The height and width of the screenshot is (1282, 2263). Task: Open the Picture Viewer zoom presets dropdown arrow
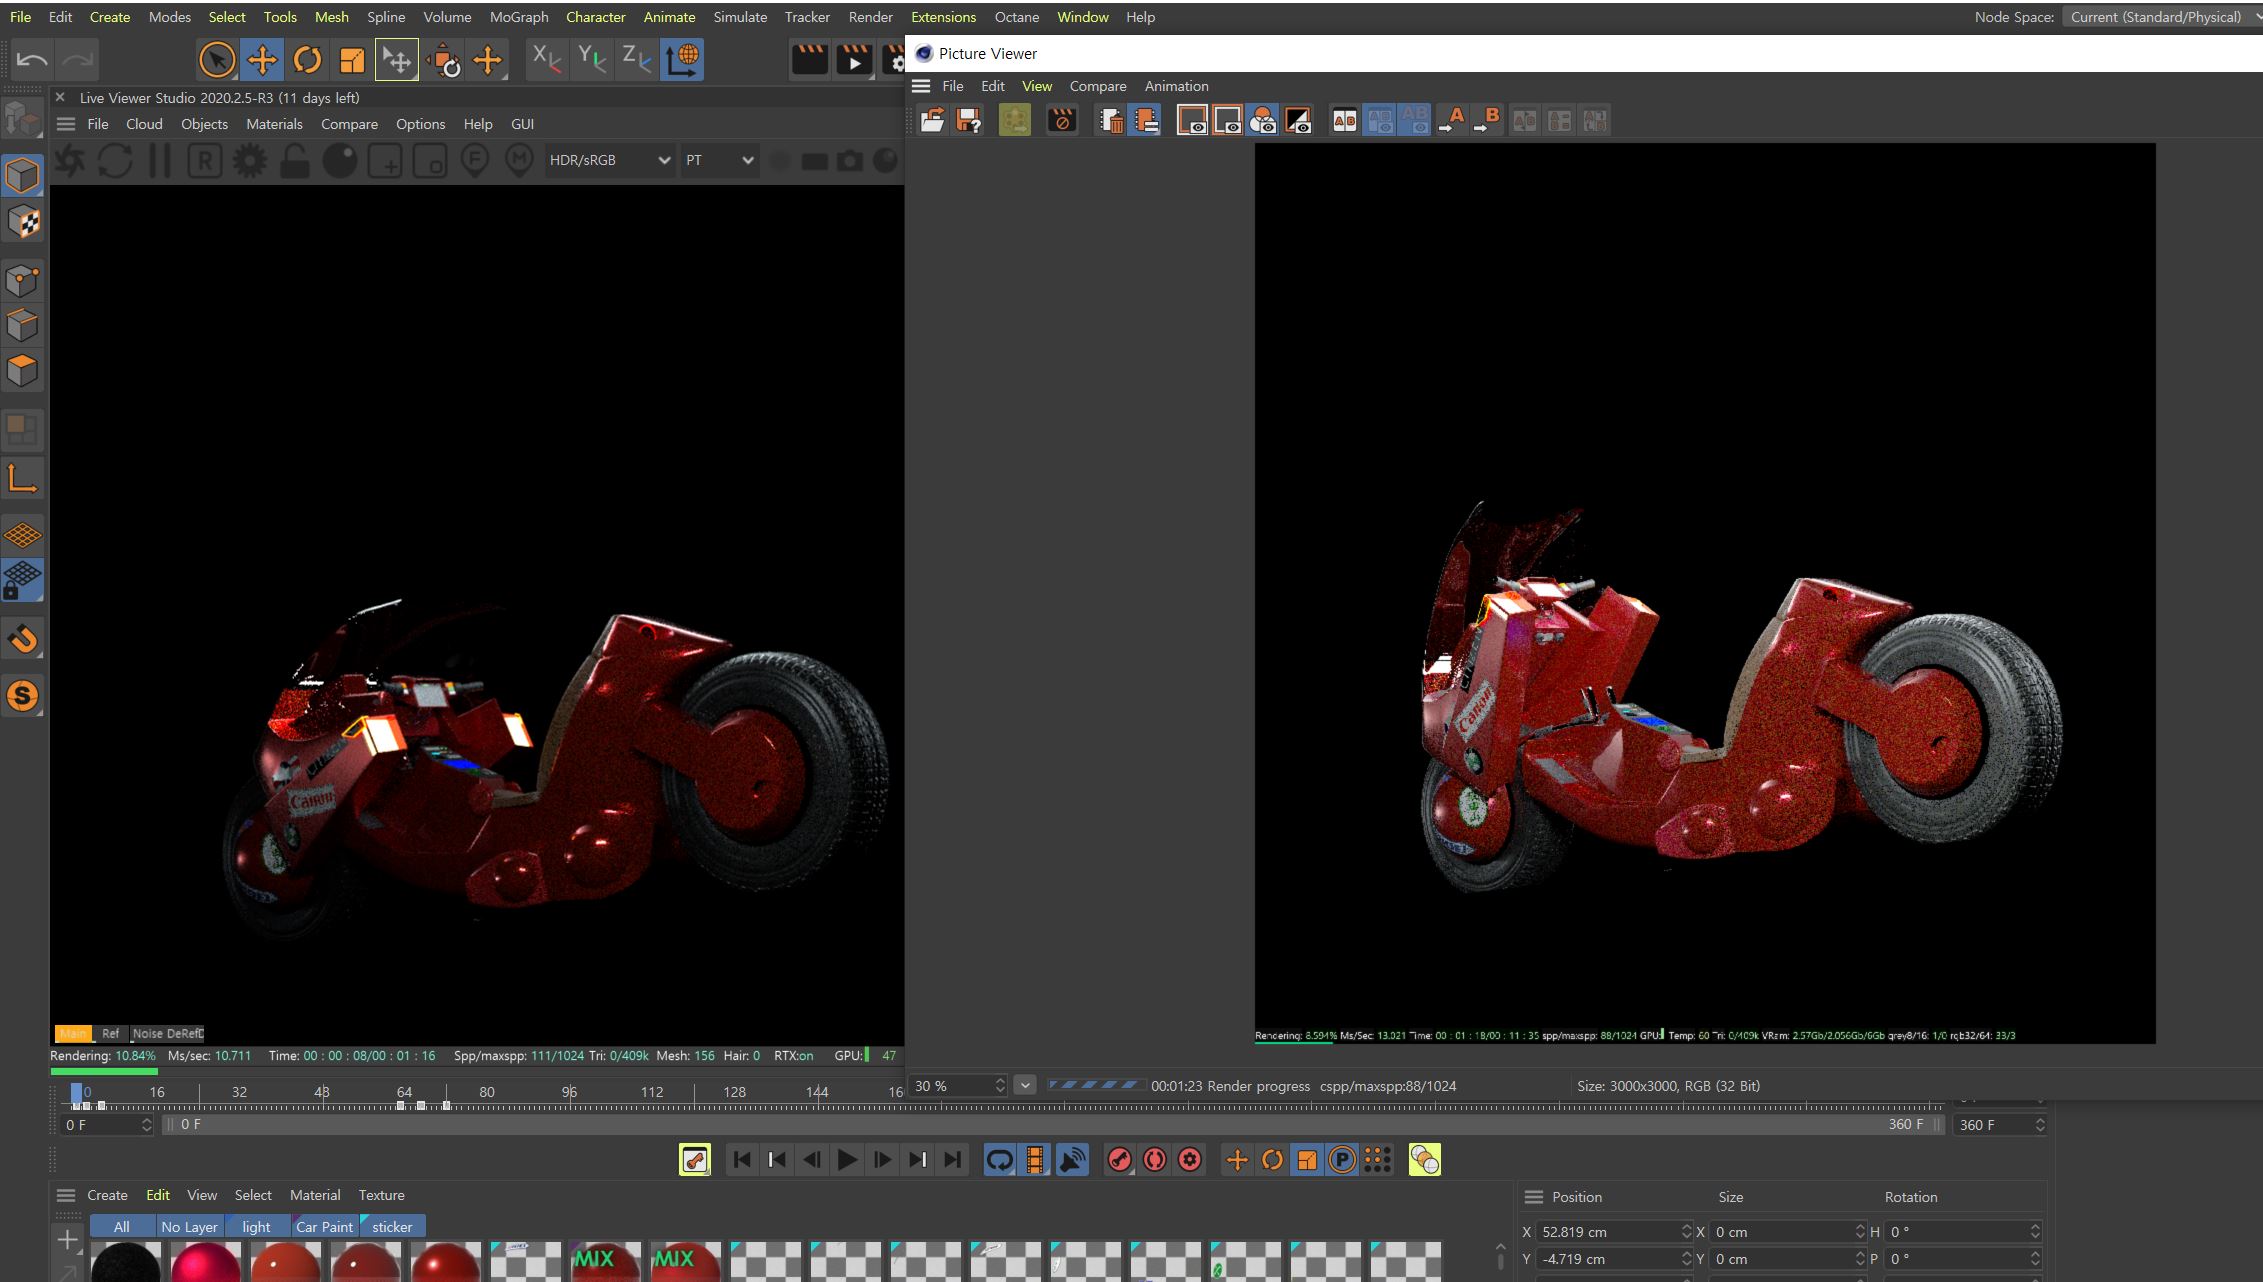pyautogui.click(x=1025, y=1085)
